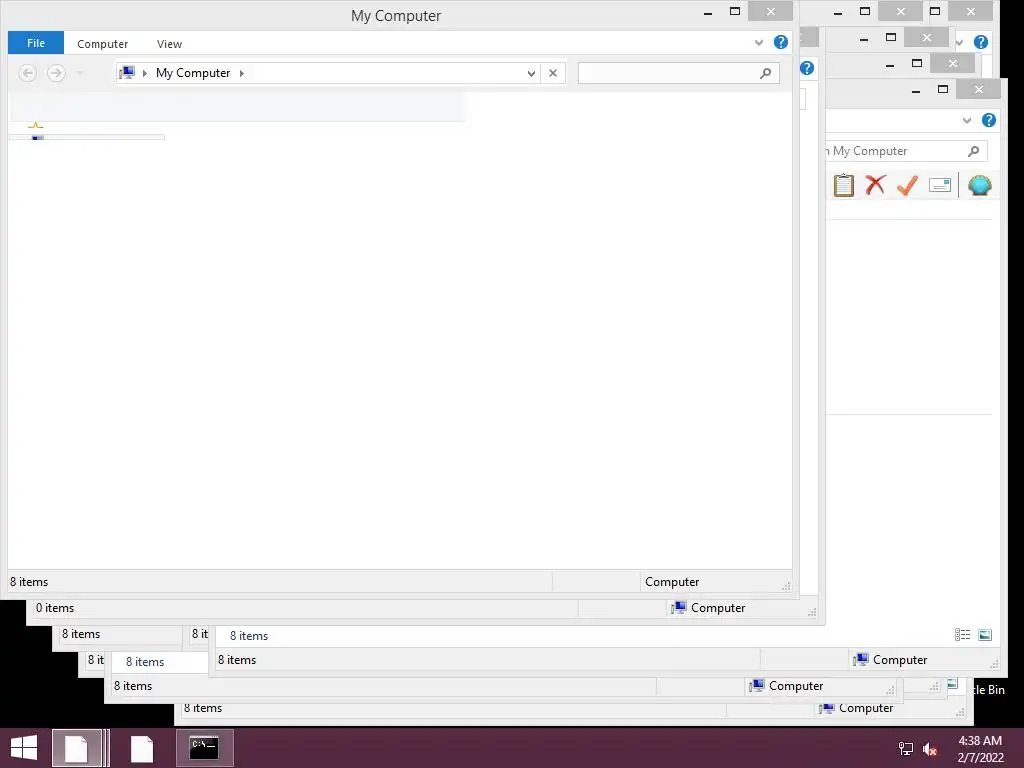1024x768 pixels.
Task: Click the Rename card toolbar icon
Action: (940, 185)
